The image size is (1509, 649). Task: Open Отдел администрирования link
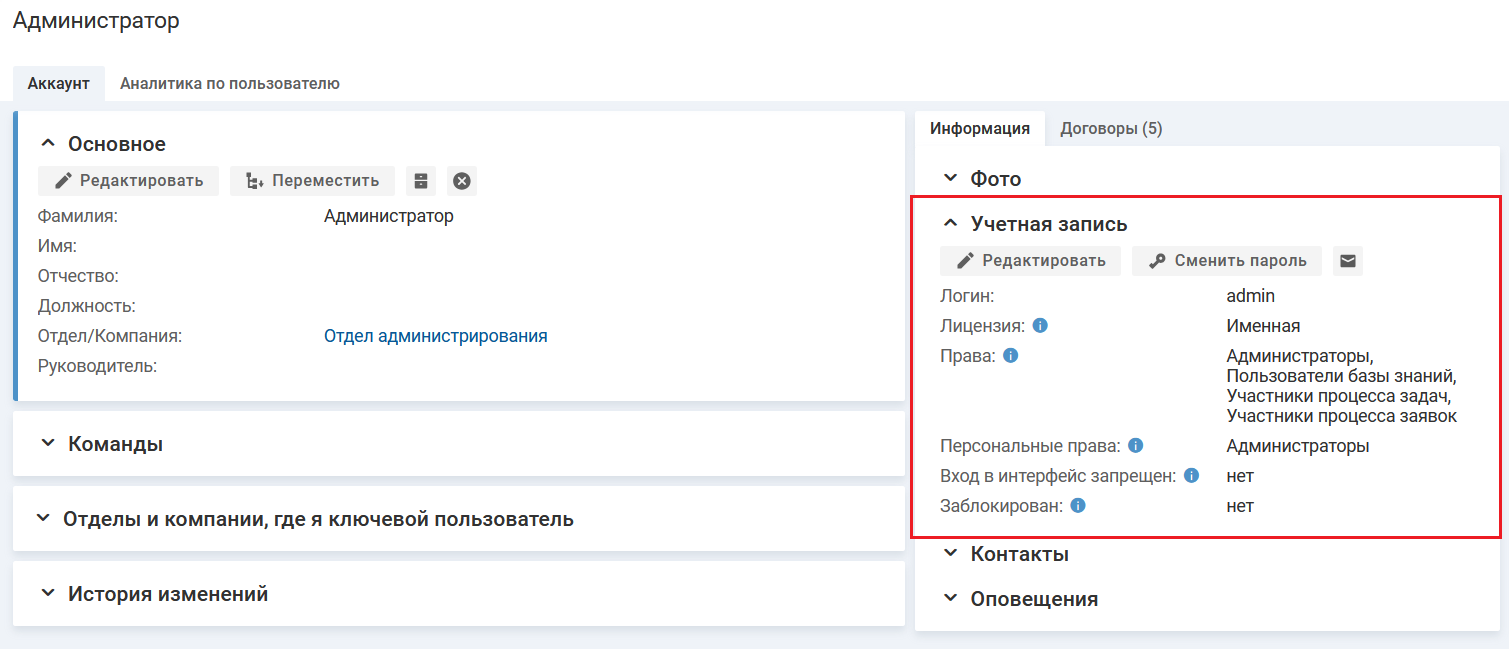coord(435,336)
